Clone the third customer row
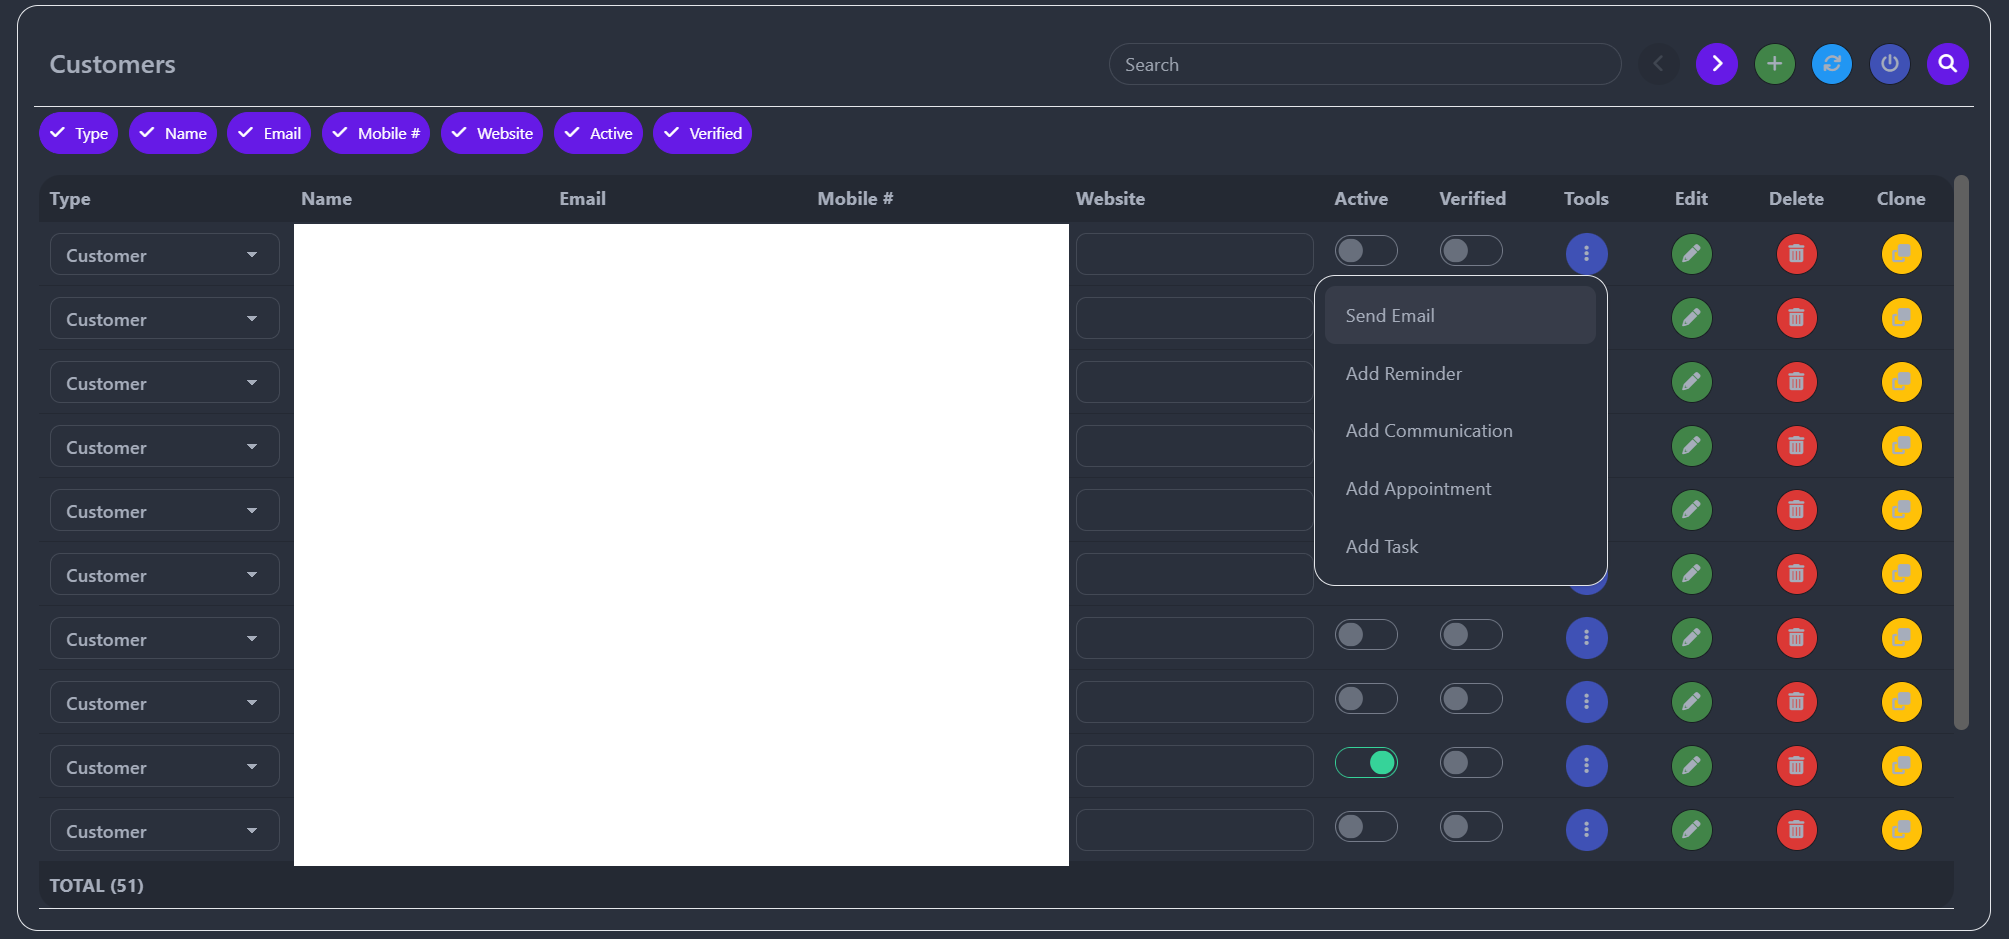Image resolution: width=2009 pixels, height=939 pixels. click(1901, 382)
